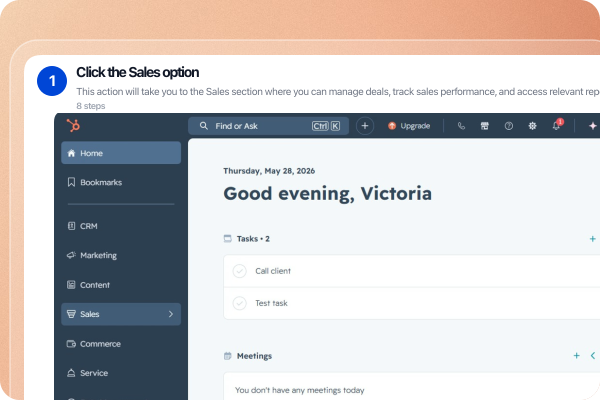This screenshot has width=600, height=400.
Task: Add a new meeting with plus icon
Action: [576, 356]
